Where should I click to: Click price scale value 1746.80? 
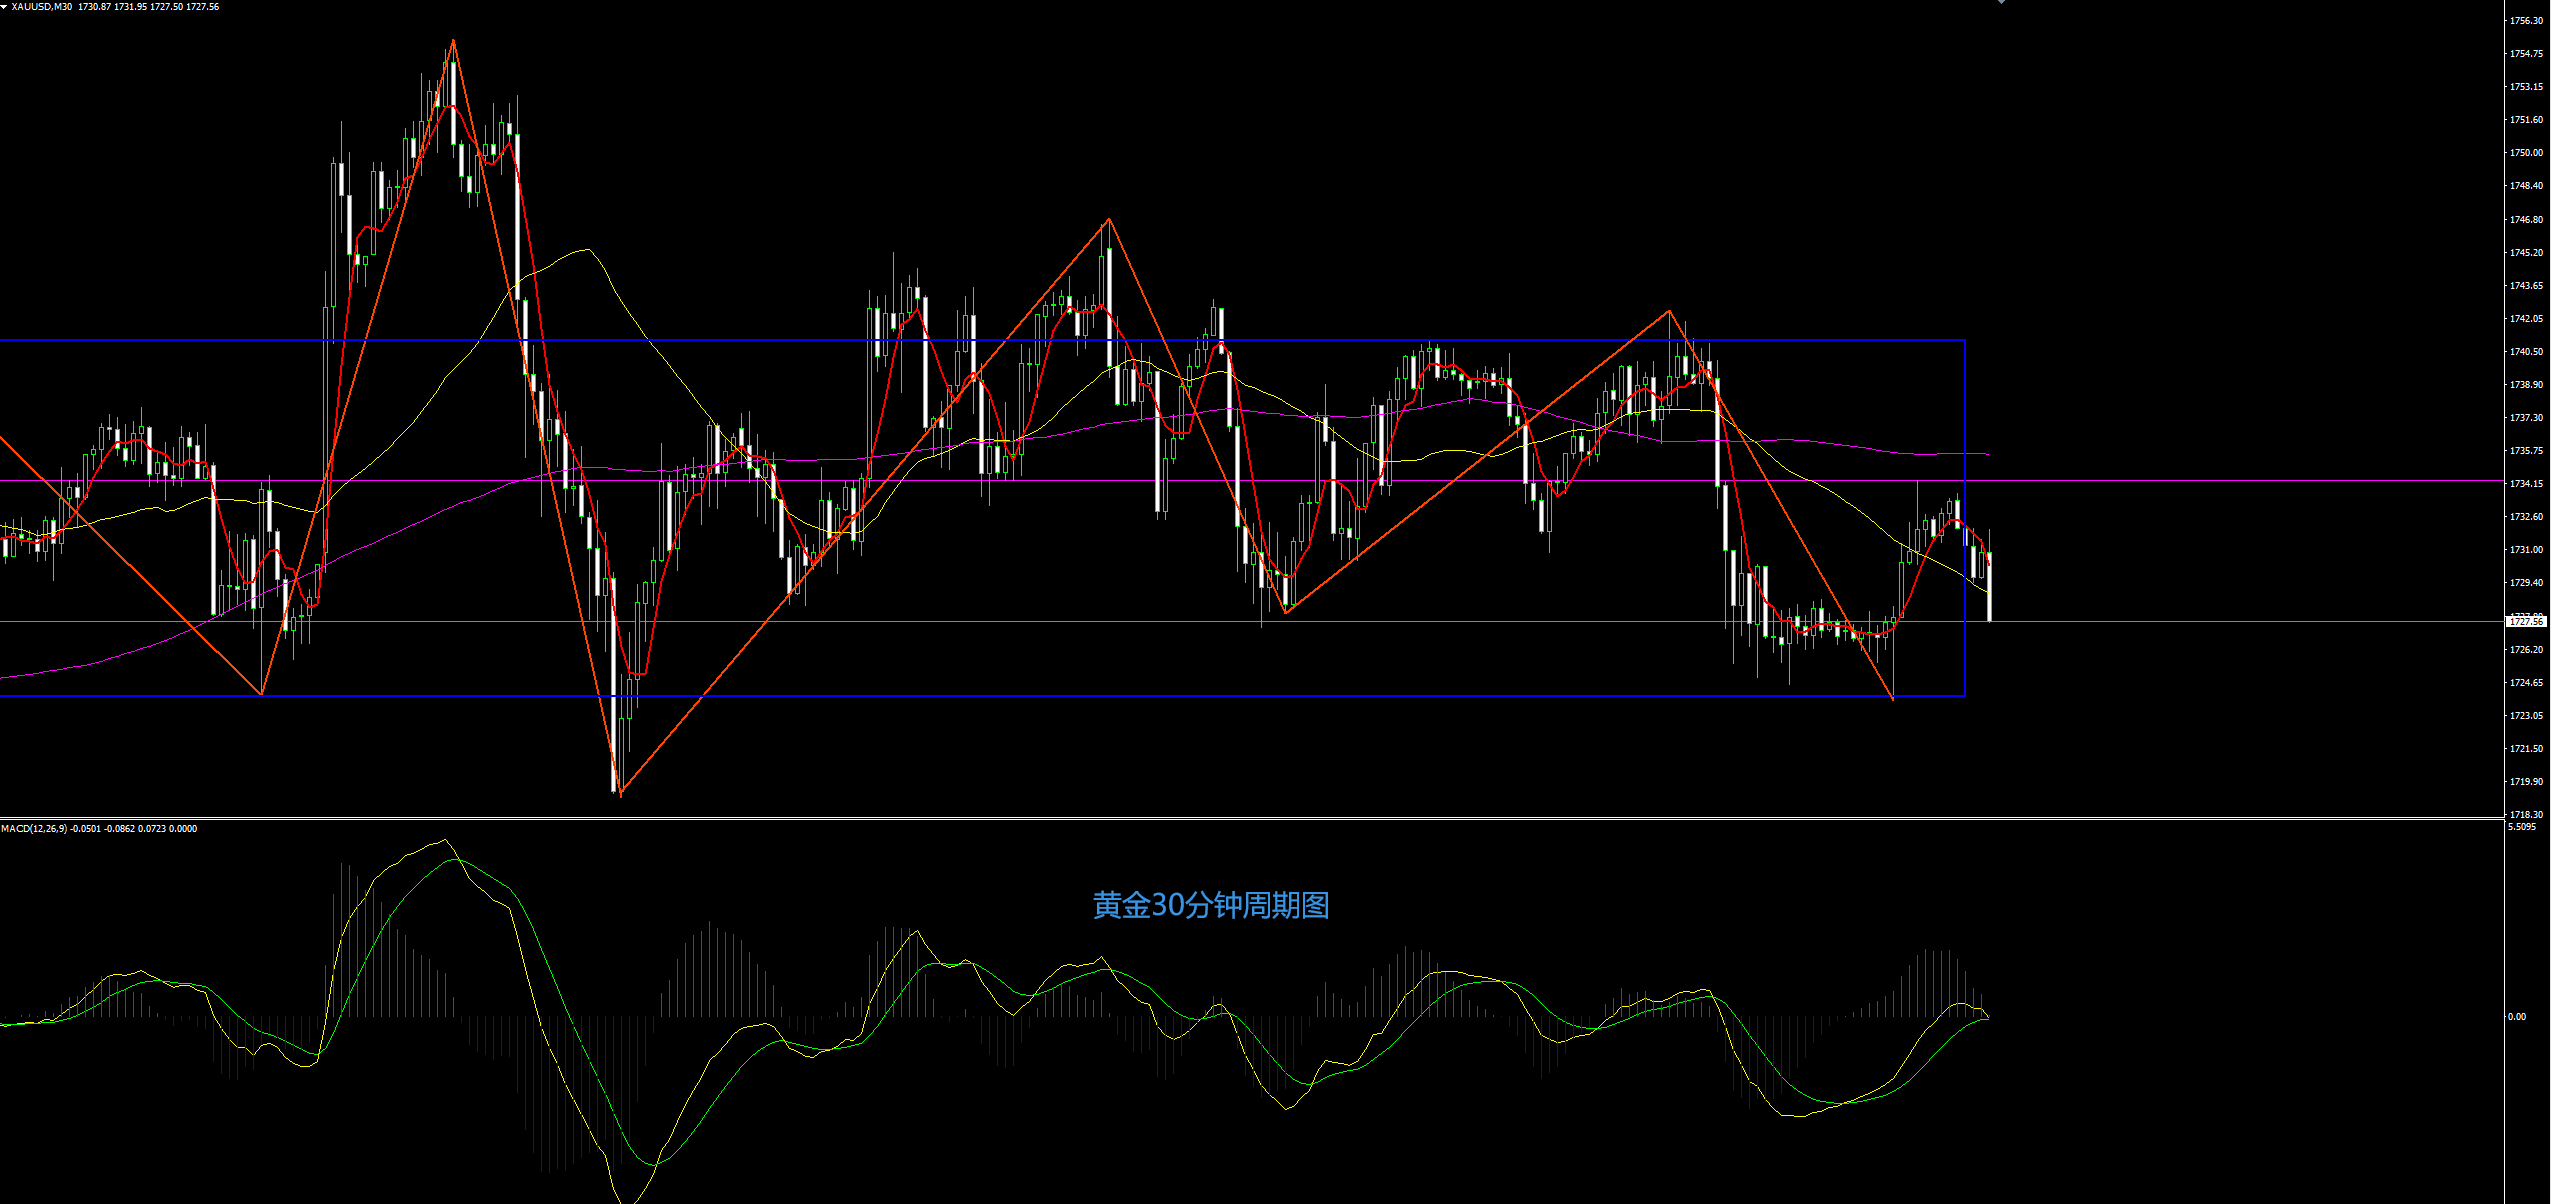pos(2526,220)
